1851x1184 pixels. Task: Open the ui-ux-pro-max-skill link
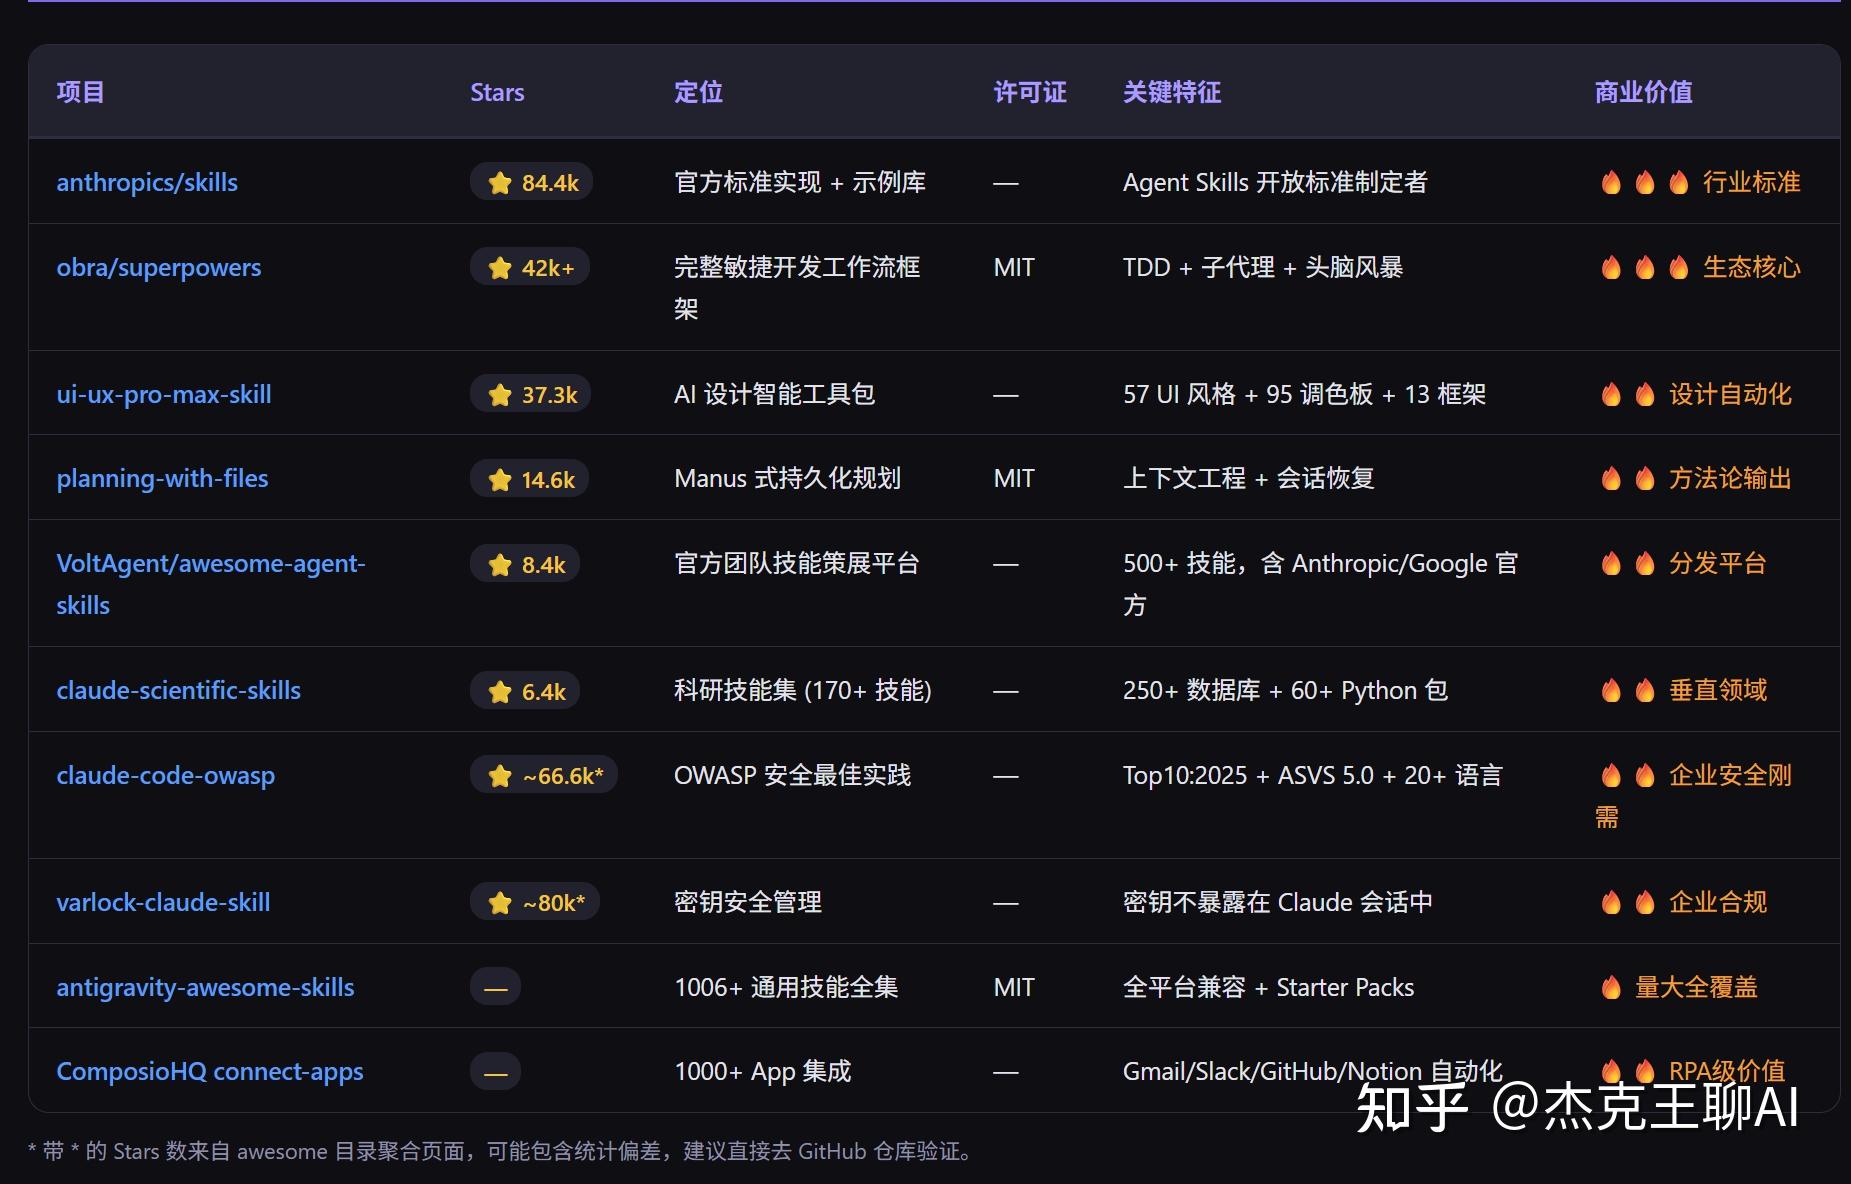(x=164, y=394)
